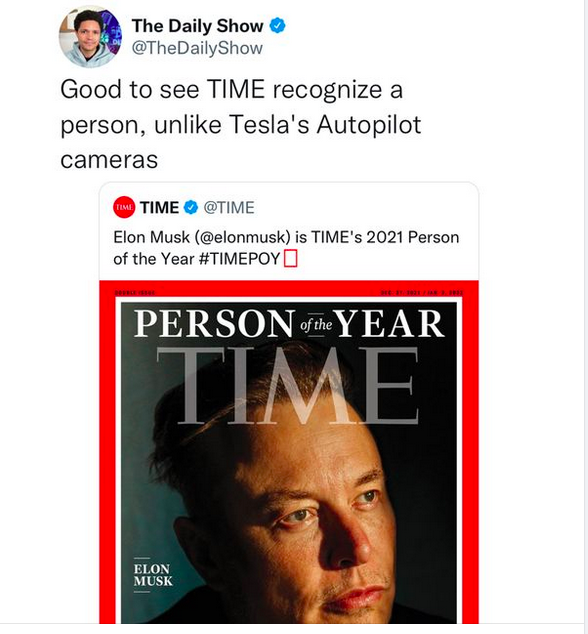Select the main tweet text about Autopilot cameras
This screenshot has height=634, width=588.
(241, 124)
